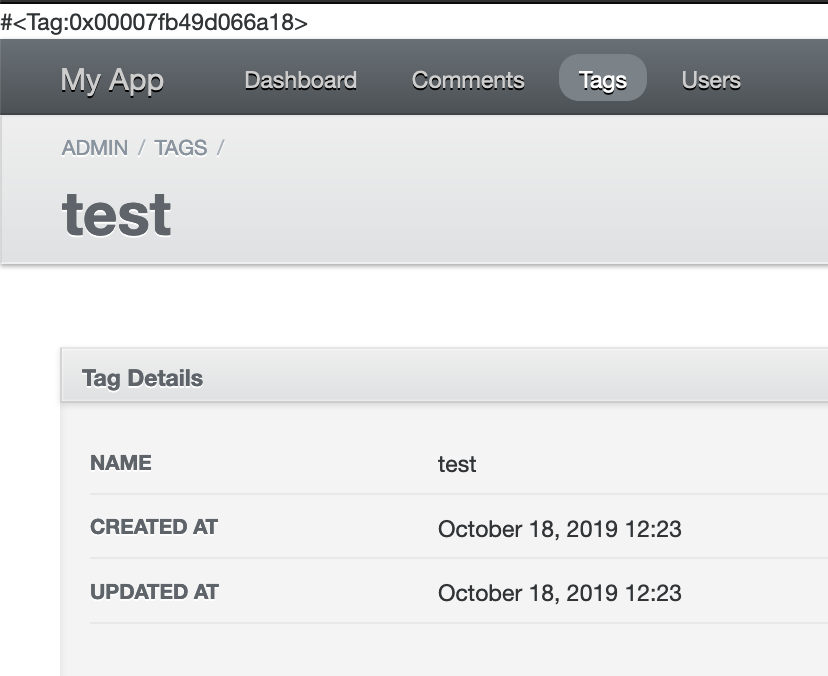828x676 pixels.
Task: Click inside the gray header banner
Action: [500, 190]
